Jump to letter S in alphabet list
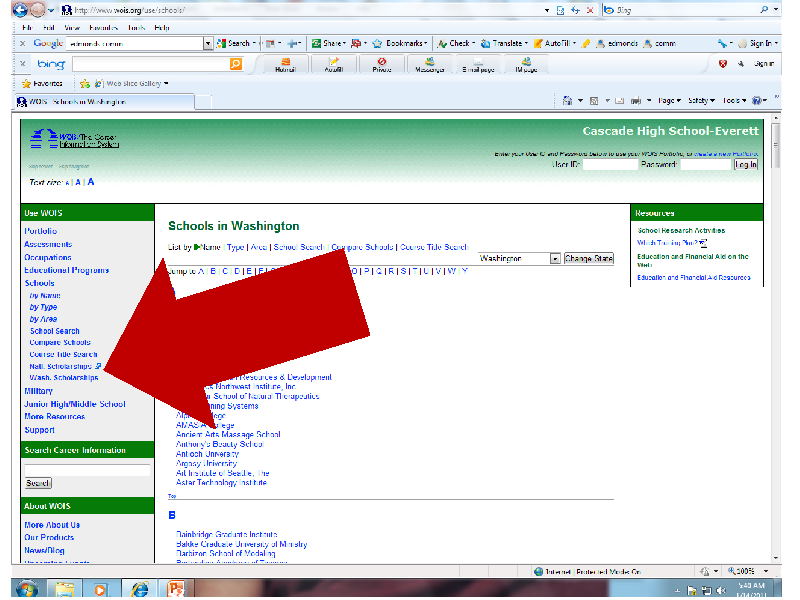The width and height of the screenshot is (800, 600). tap(403, 271)
